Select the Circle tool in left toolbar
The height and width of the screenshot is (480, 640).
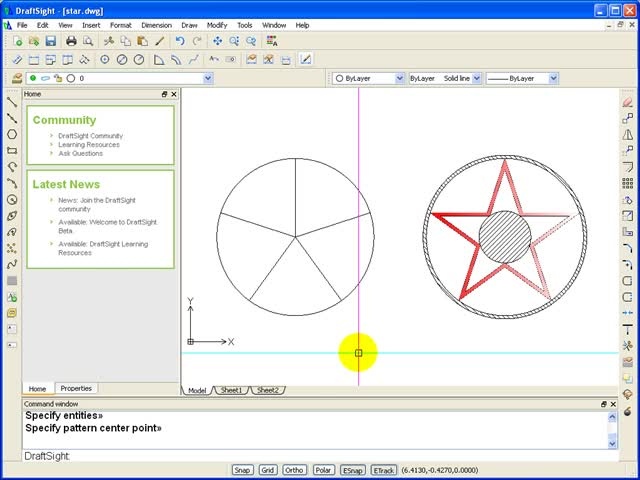click(12, 199)
